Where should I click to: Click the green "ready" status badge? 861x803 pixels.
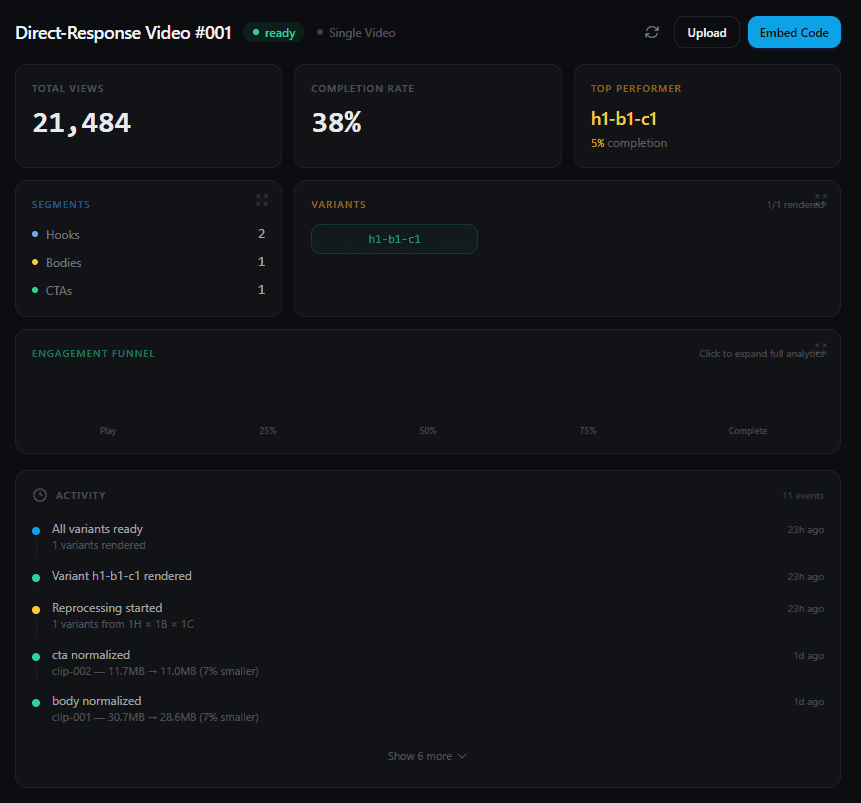point(273,32)
